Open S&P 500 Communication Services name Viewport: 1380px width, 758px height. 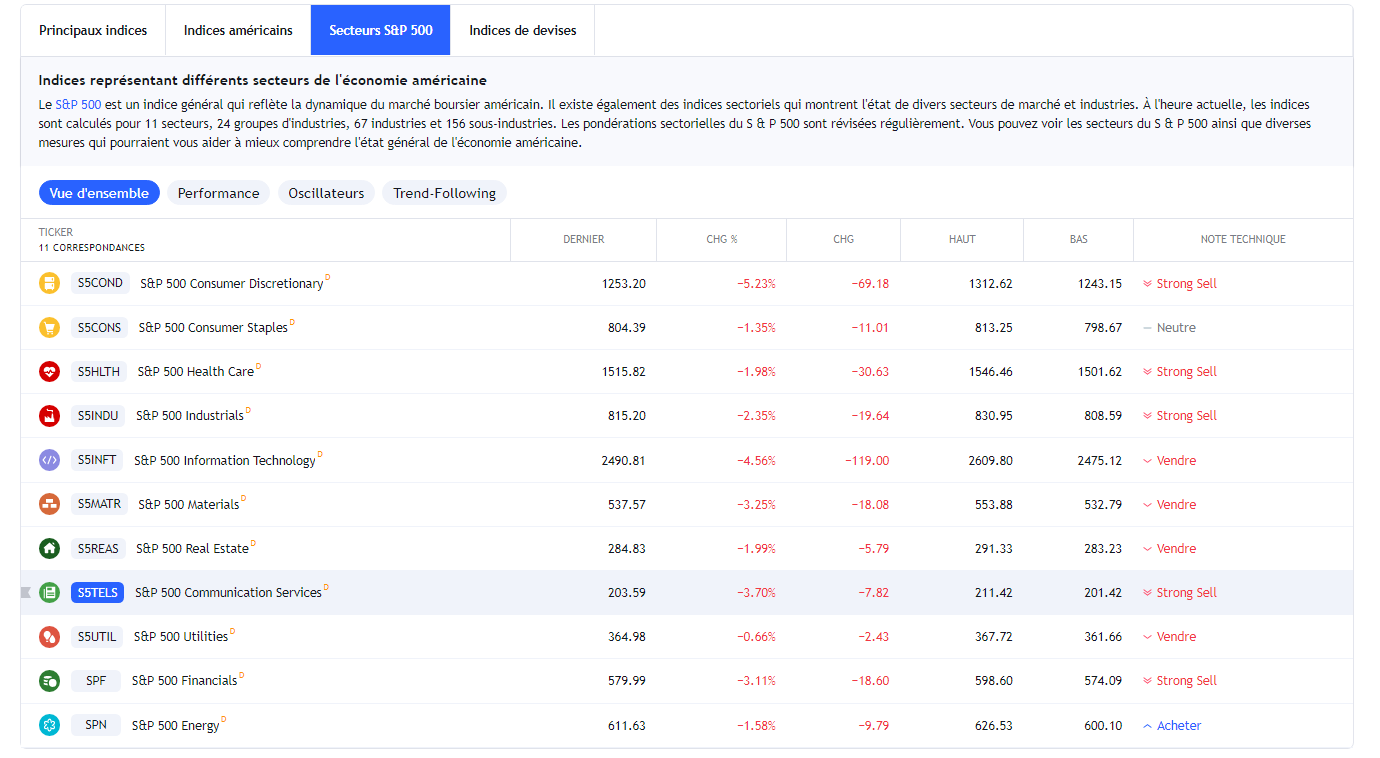point(229,593)
